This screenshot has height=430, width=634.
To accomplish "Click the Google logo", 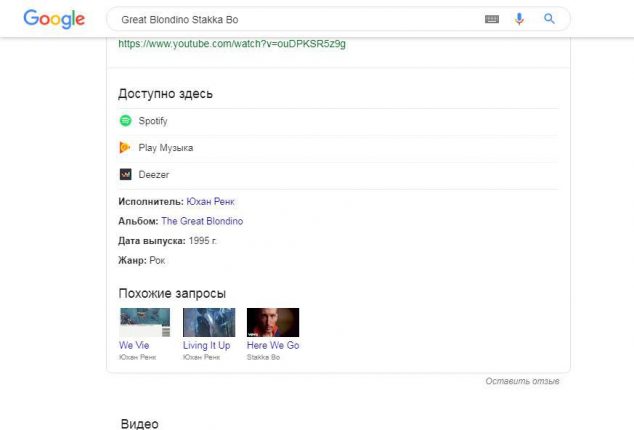I will tap(54, 19).
